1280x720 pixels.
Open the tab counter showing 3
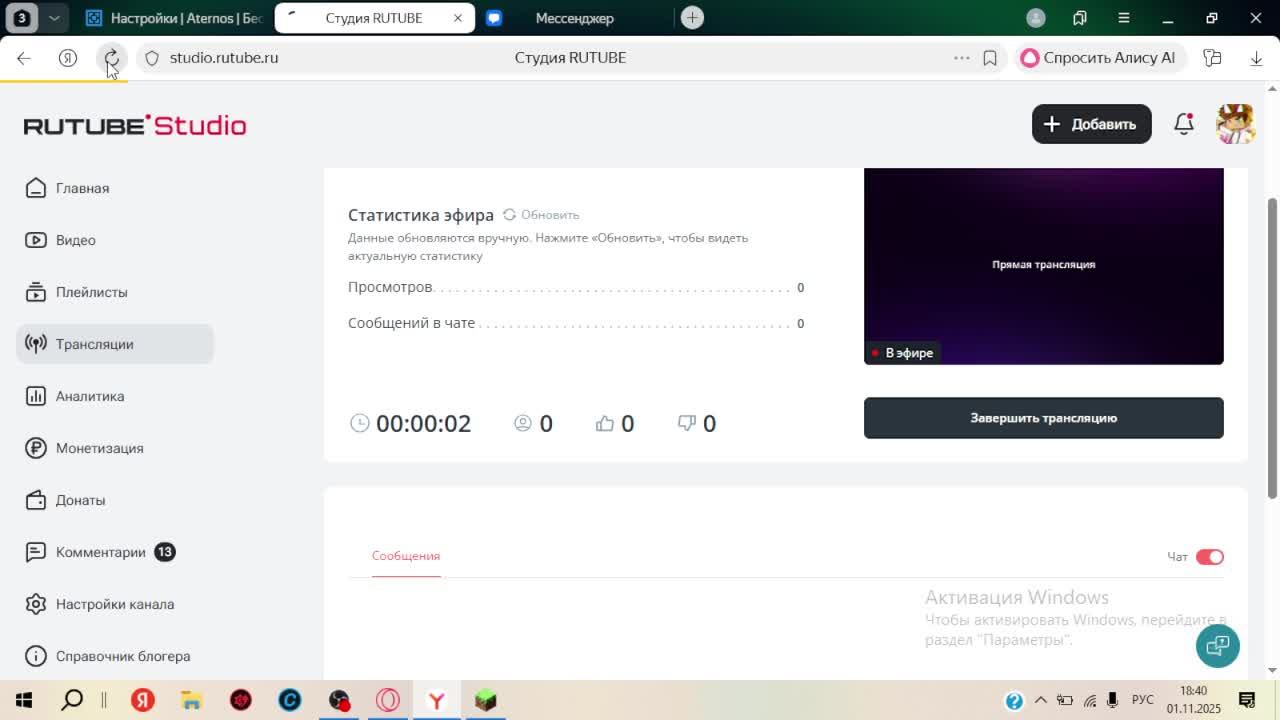click(x=22, y=18)
